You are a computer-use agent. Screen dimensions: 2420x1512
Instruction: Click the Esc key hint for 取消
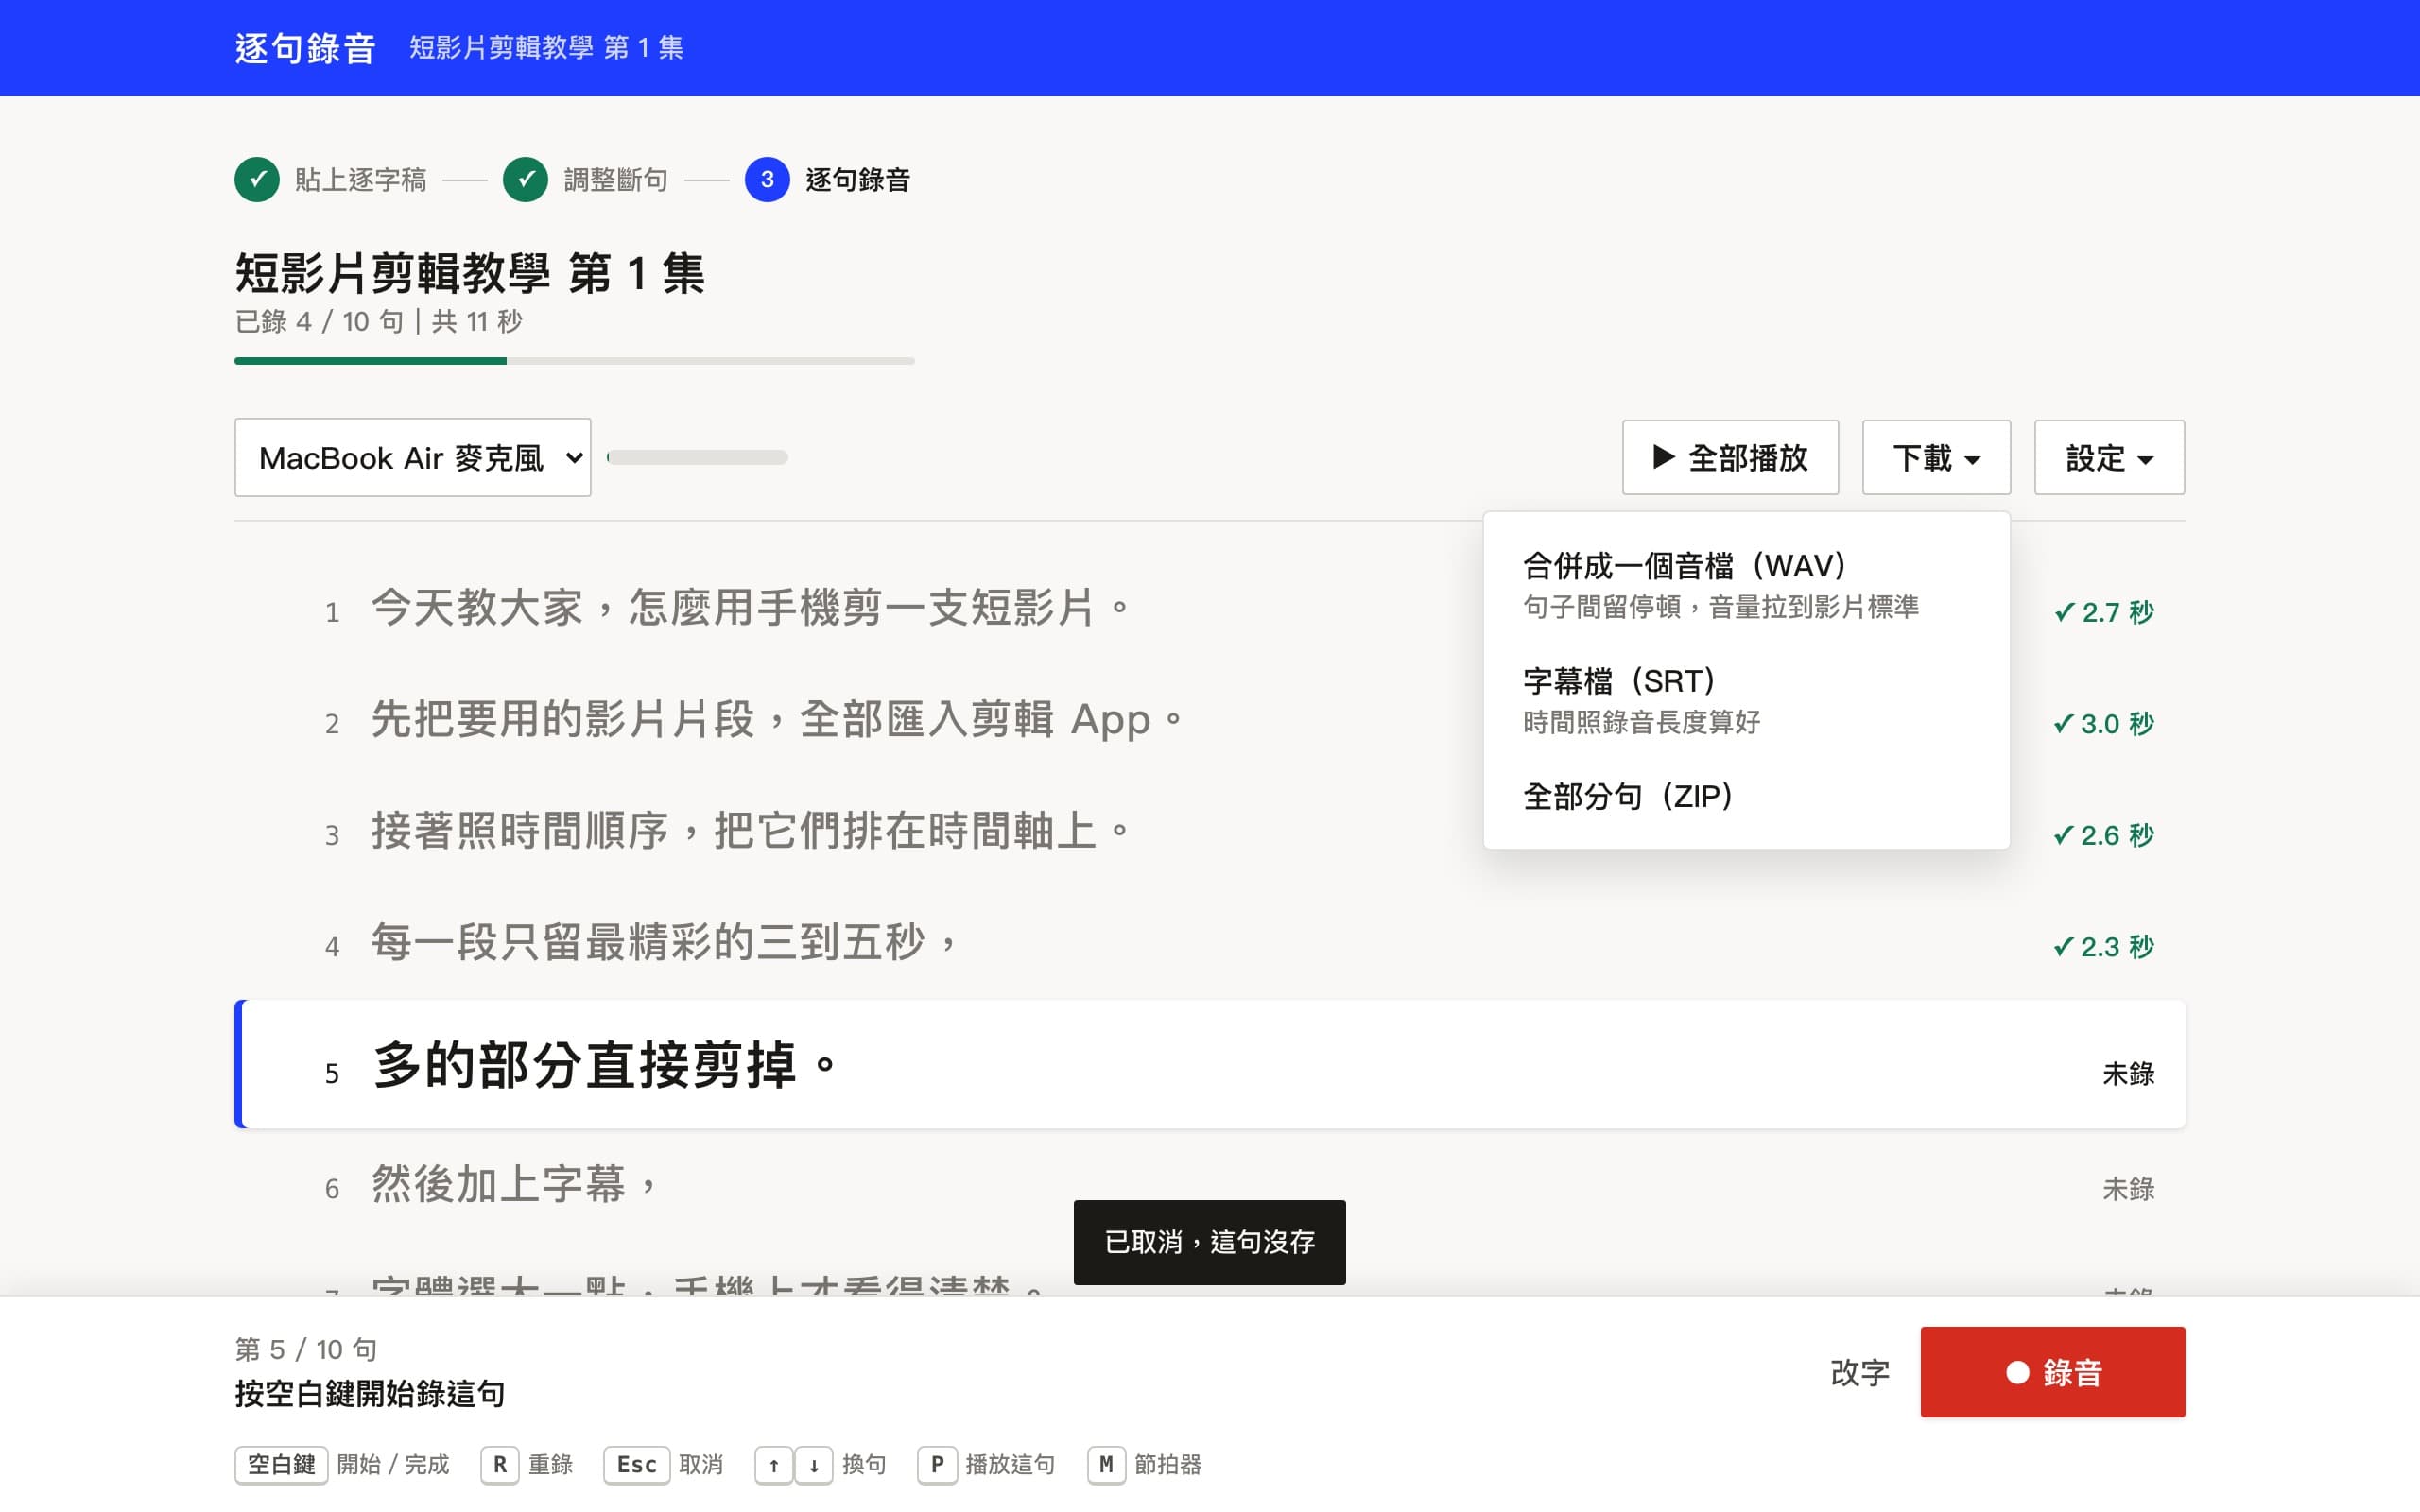[x=636, y=1465]
